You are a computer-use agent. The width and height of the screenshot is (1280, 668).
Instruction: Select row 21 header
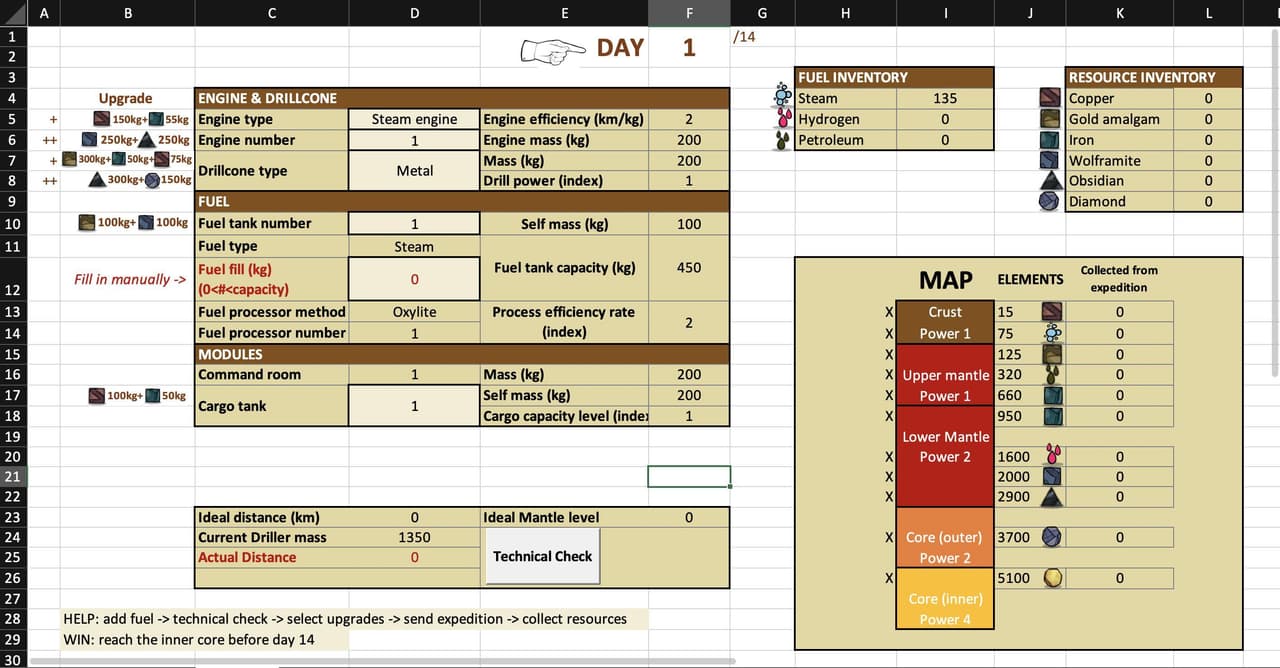(x=12, y=477)
